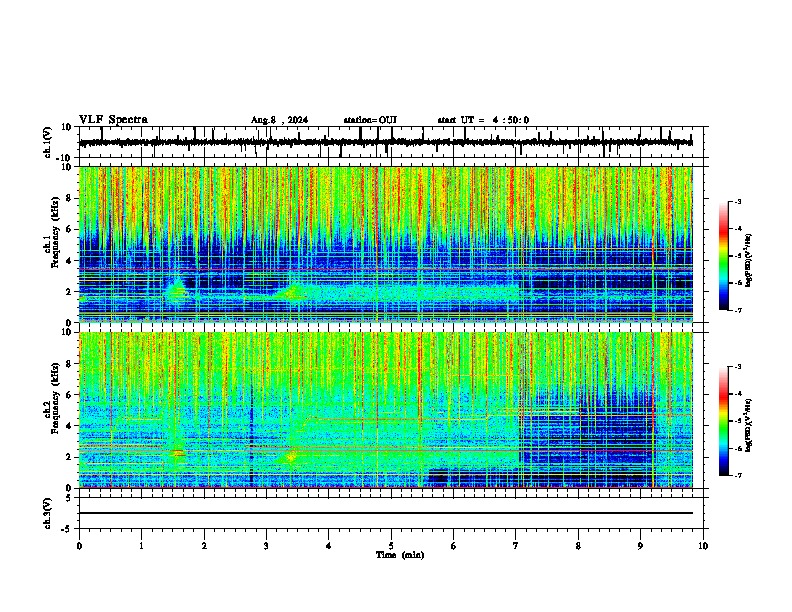
Task: Select the "Aug.8 , 2024" date text
Action: 279,120
